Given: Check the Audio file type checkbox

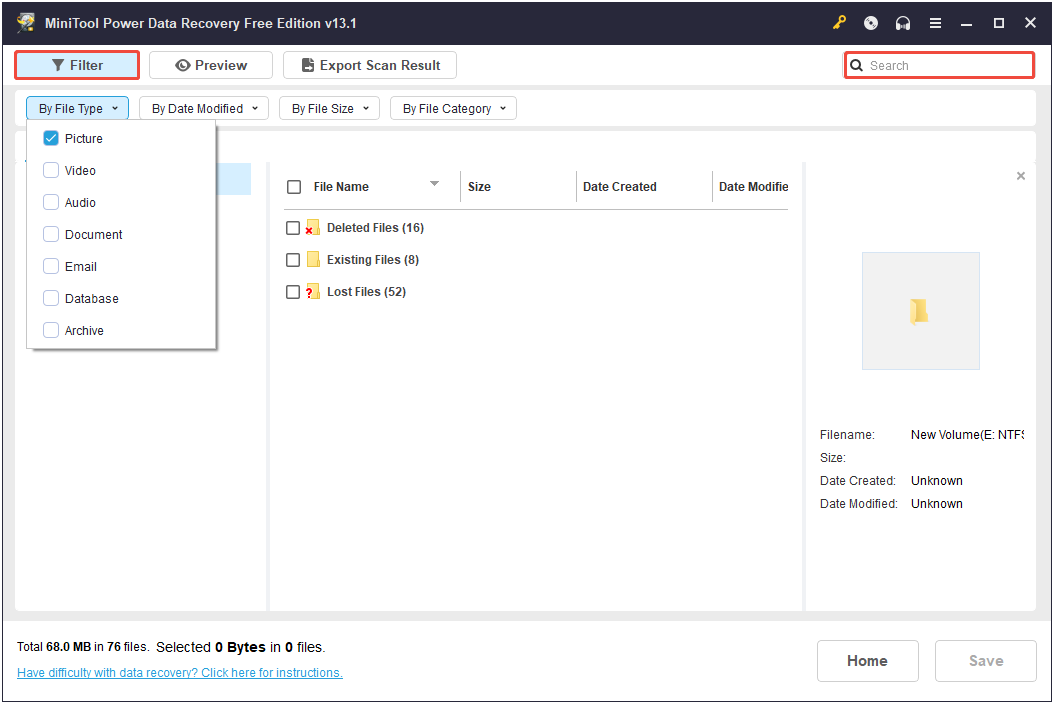Looking at the screenshot, I should [x=51, y=202].
